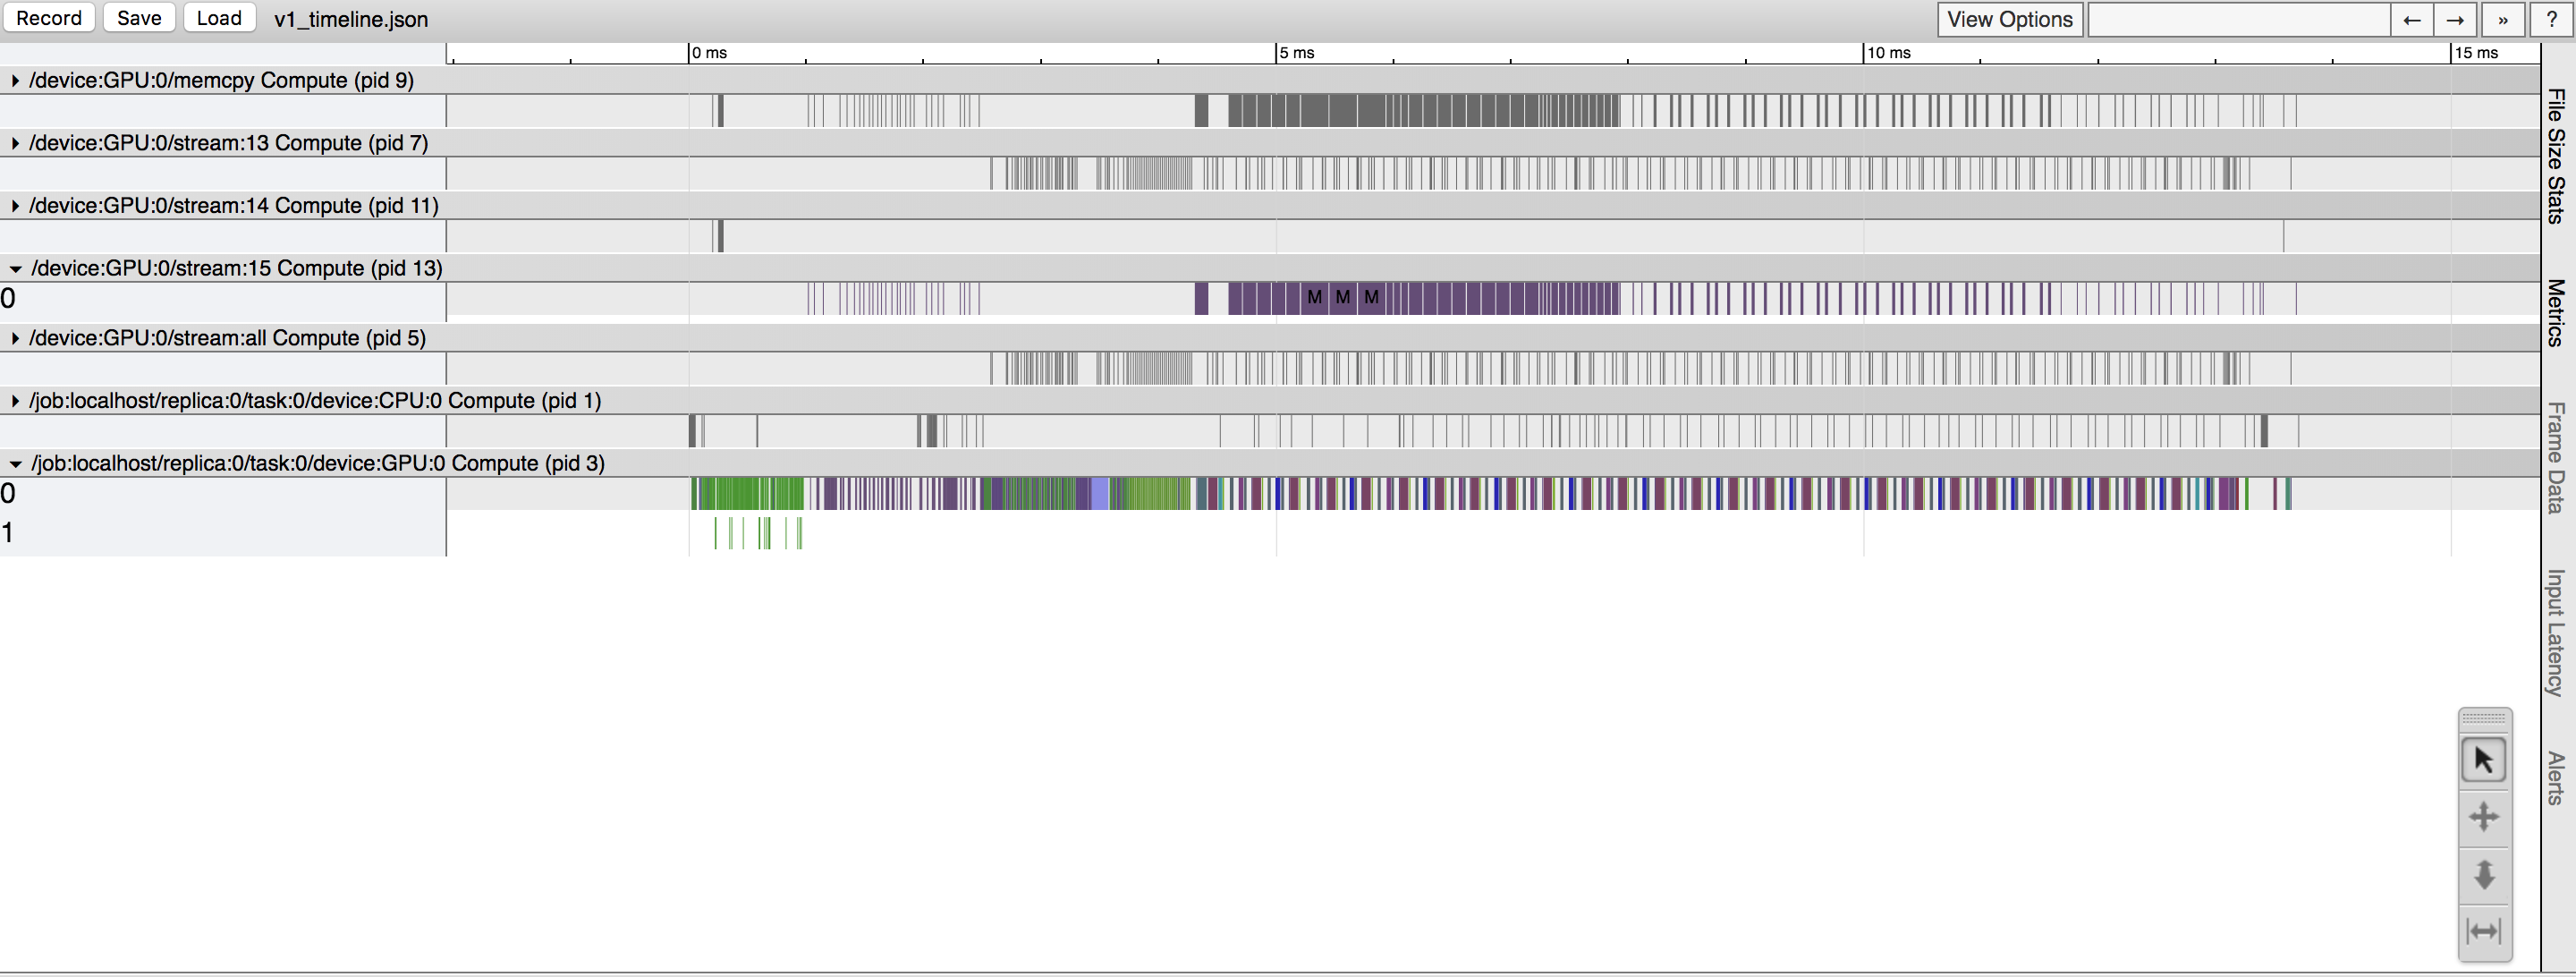Expand the stream:13 Compute process row
The height and width of the screenshot is (977, 2576).
(x=14, y=143)
